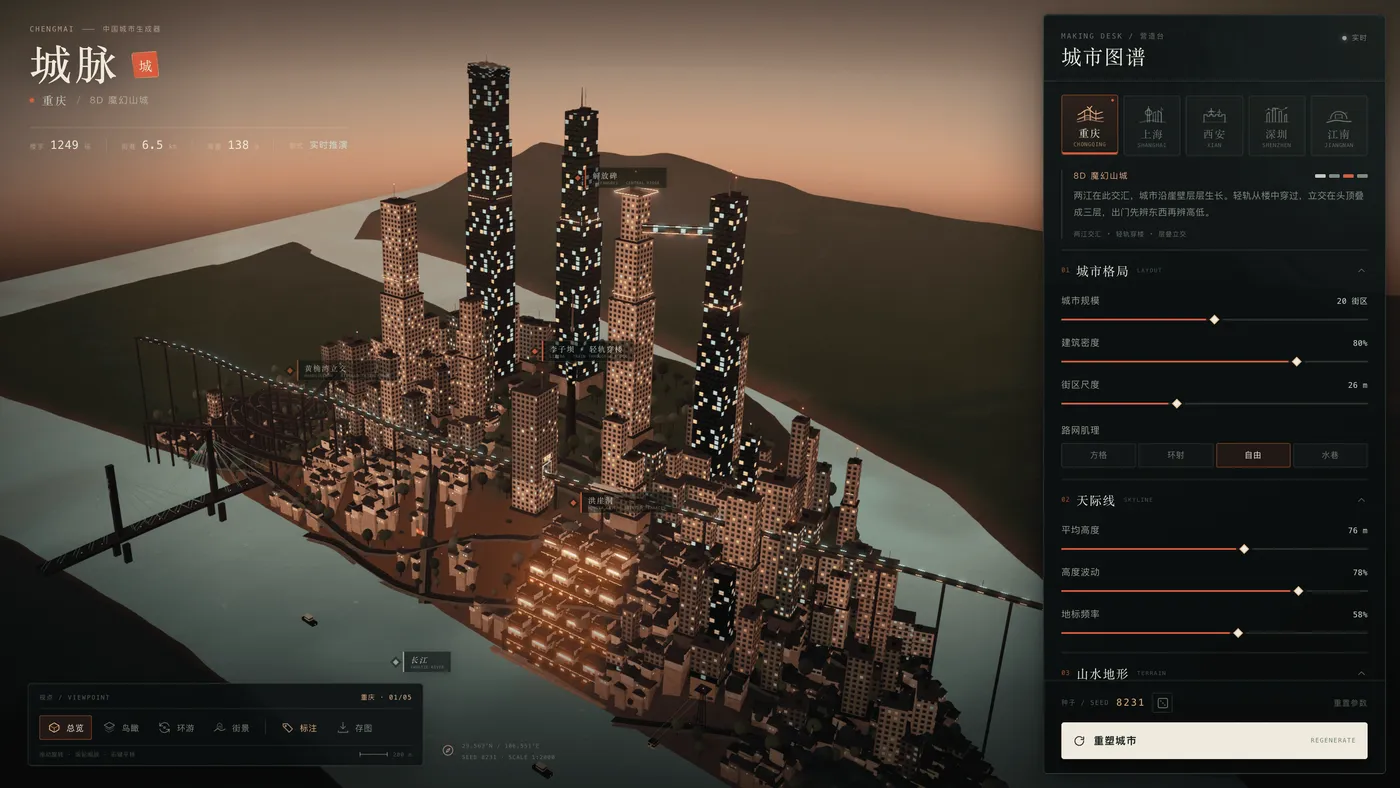Click the 重塑城市 Regenerate button
The height and width of the screenshot is (788, 1400).
pos(1214,741)
